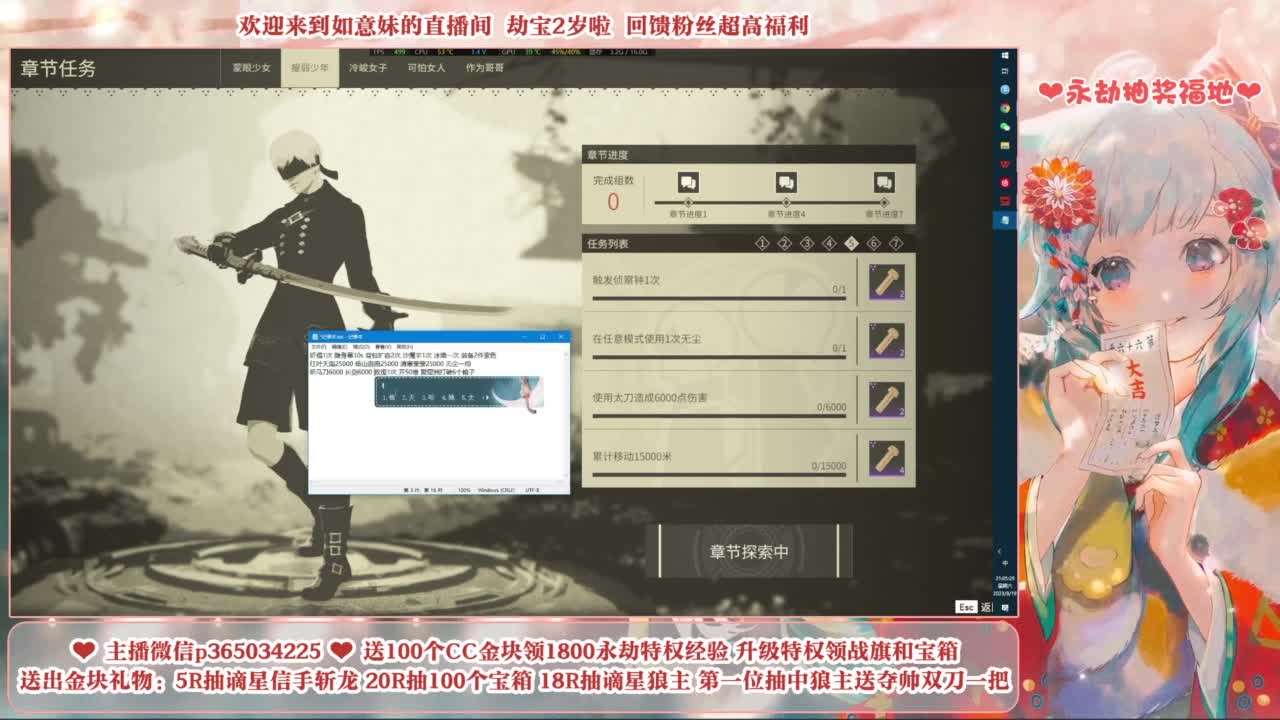This screenshot has height=720, width=1280.
Task: Open the 格式 menu in Notepad
Action: pos(360,347)
